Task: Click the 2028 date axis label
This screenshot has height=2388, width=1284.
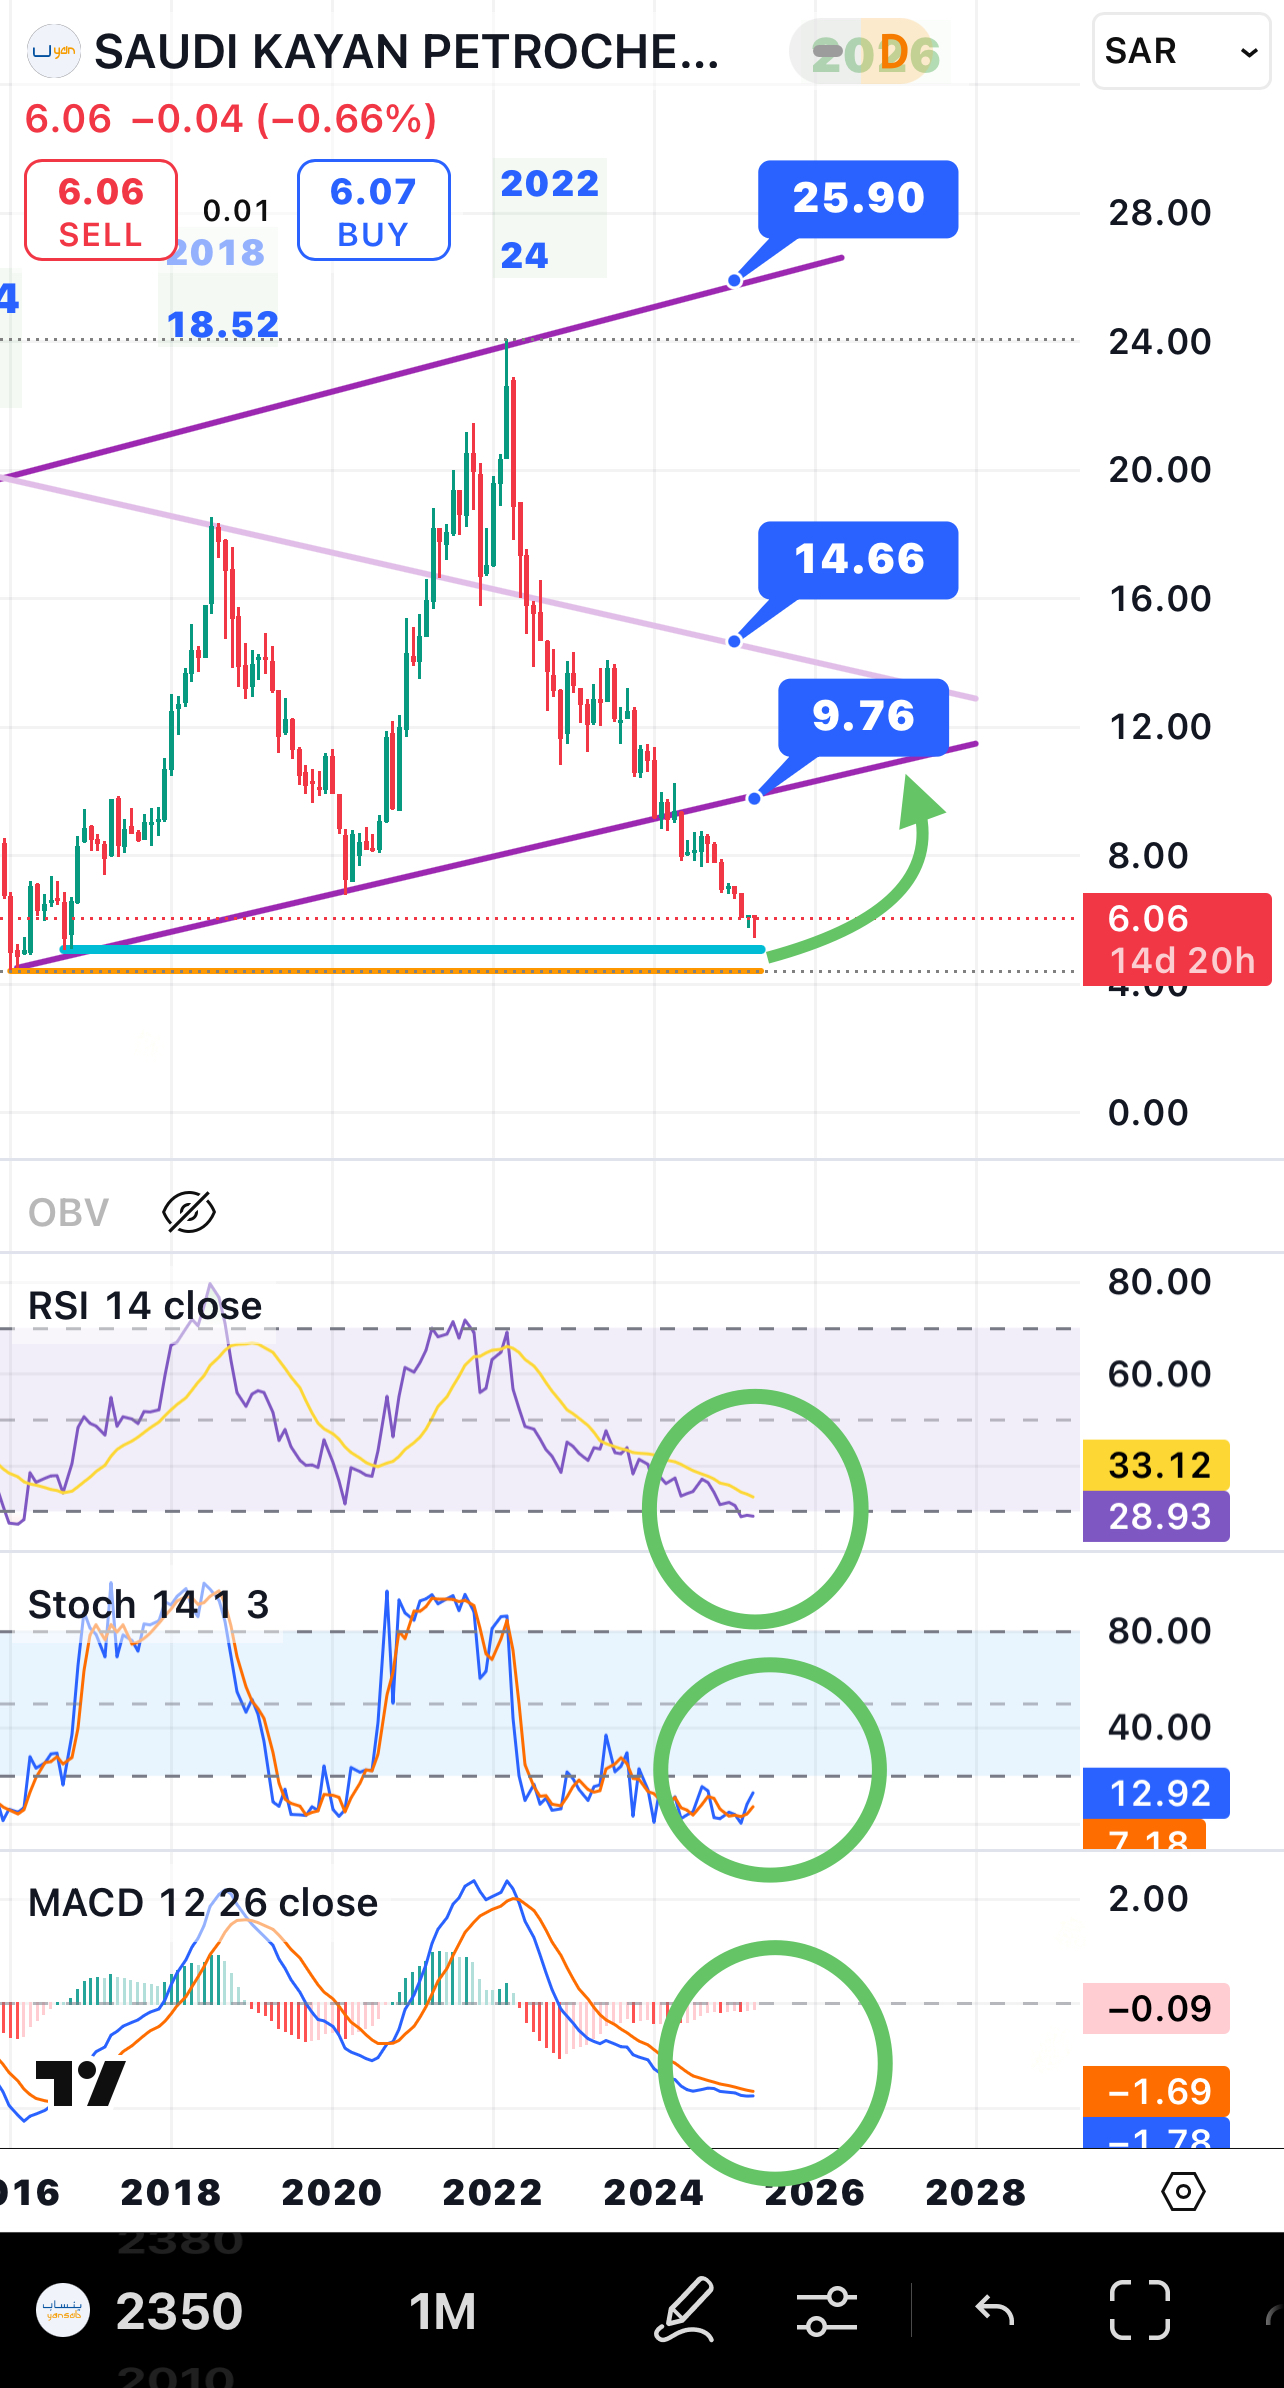Action: tap(975, 2192)
